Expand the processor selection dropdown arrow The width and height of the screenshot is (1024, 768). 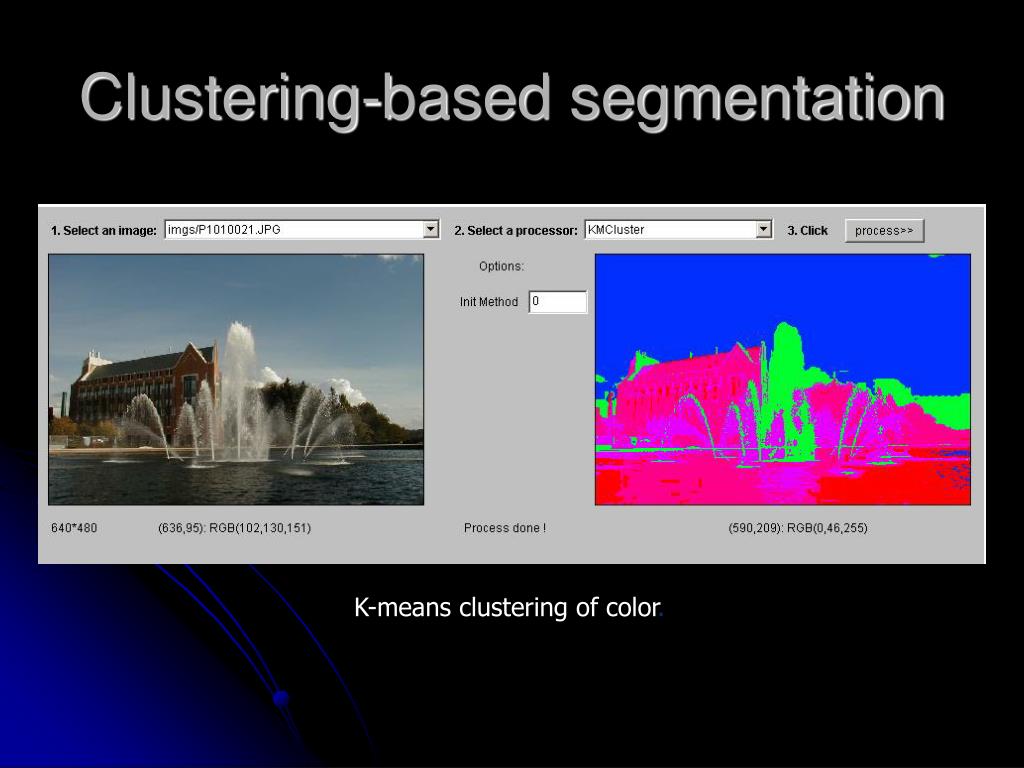(x=764, y=229)
